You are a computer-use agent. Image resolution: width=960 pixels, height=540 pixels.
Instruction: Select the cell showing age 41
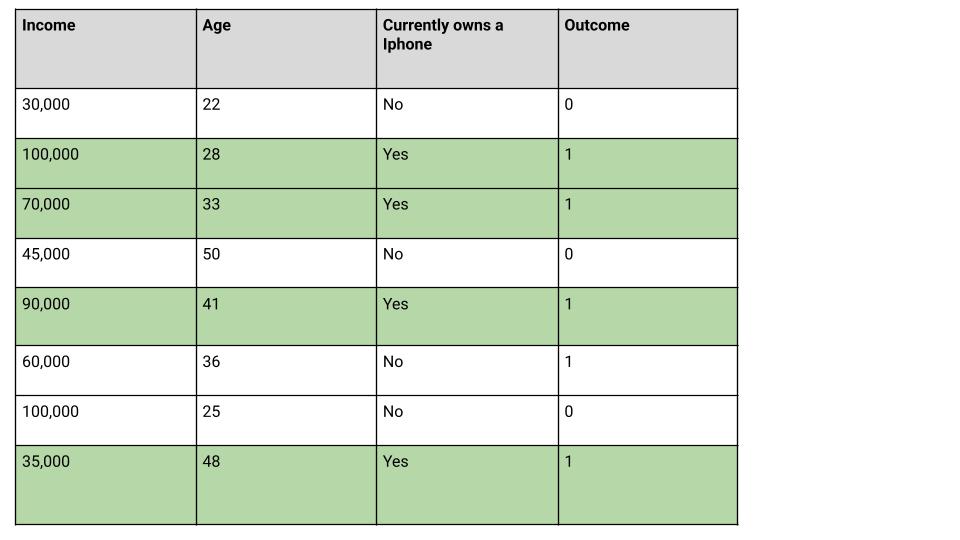click(287, 317)
